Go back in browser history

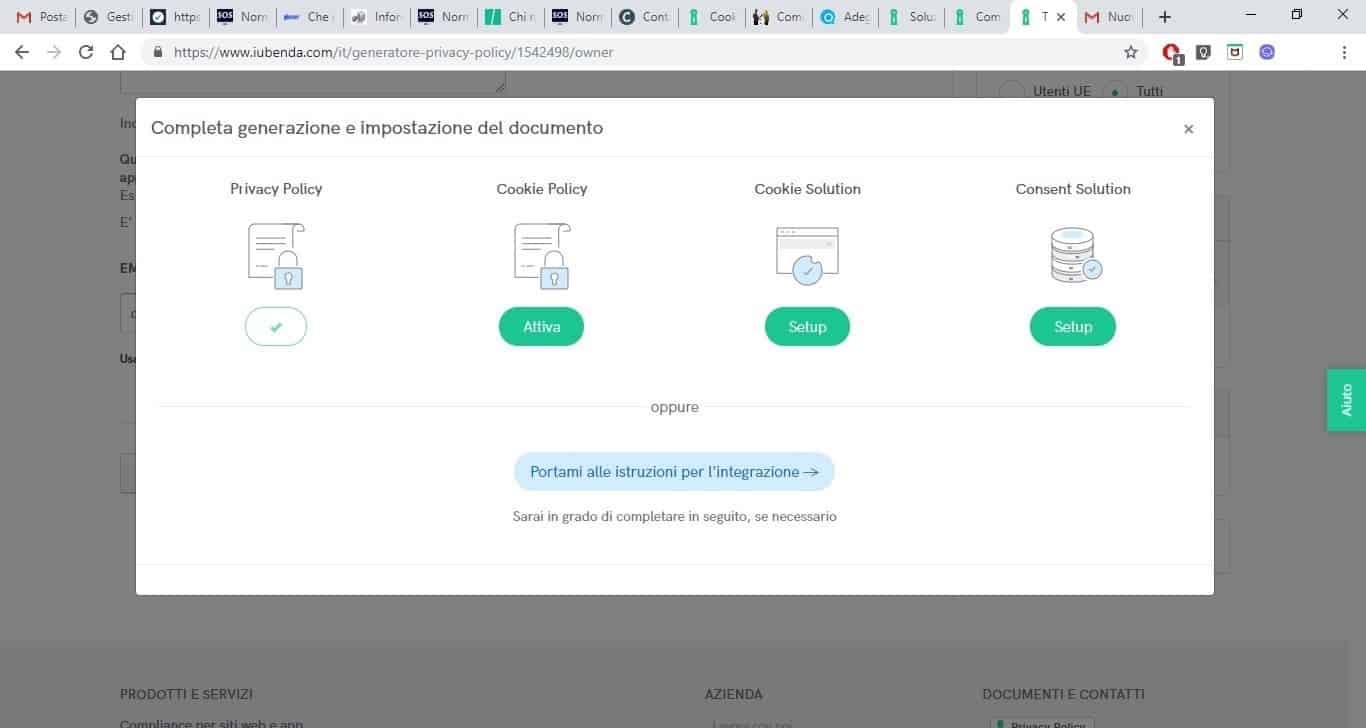point(22,52)
